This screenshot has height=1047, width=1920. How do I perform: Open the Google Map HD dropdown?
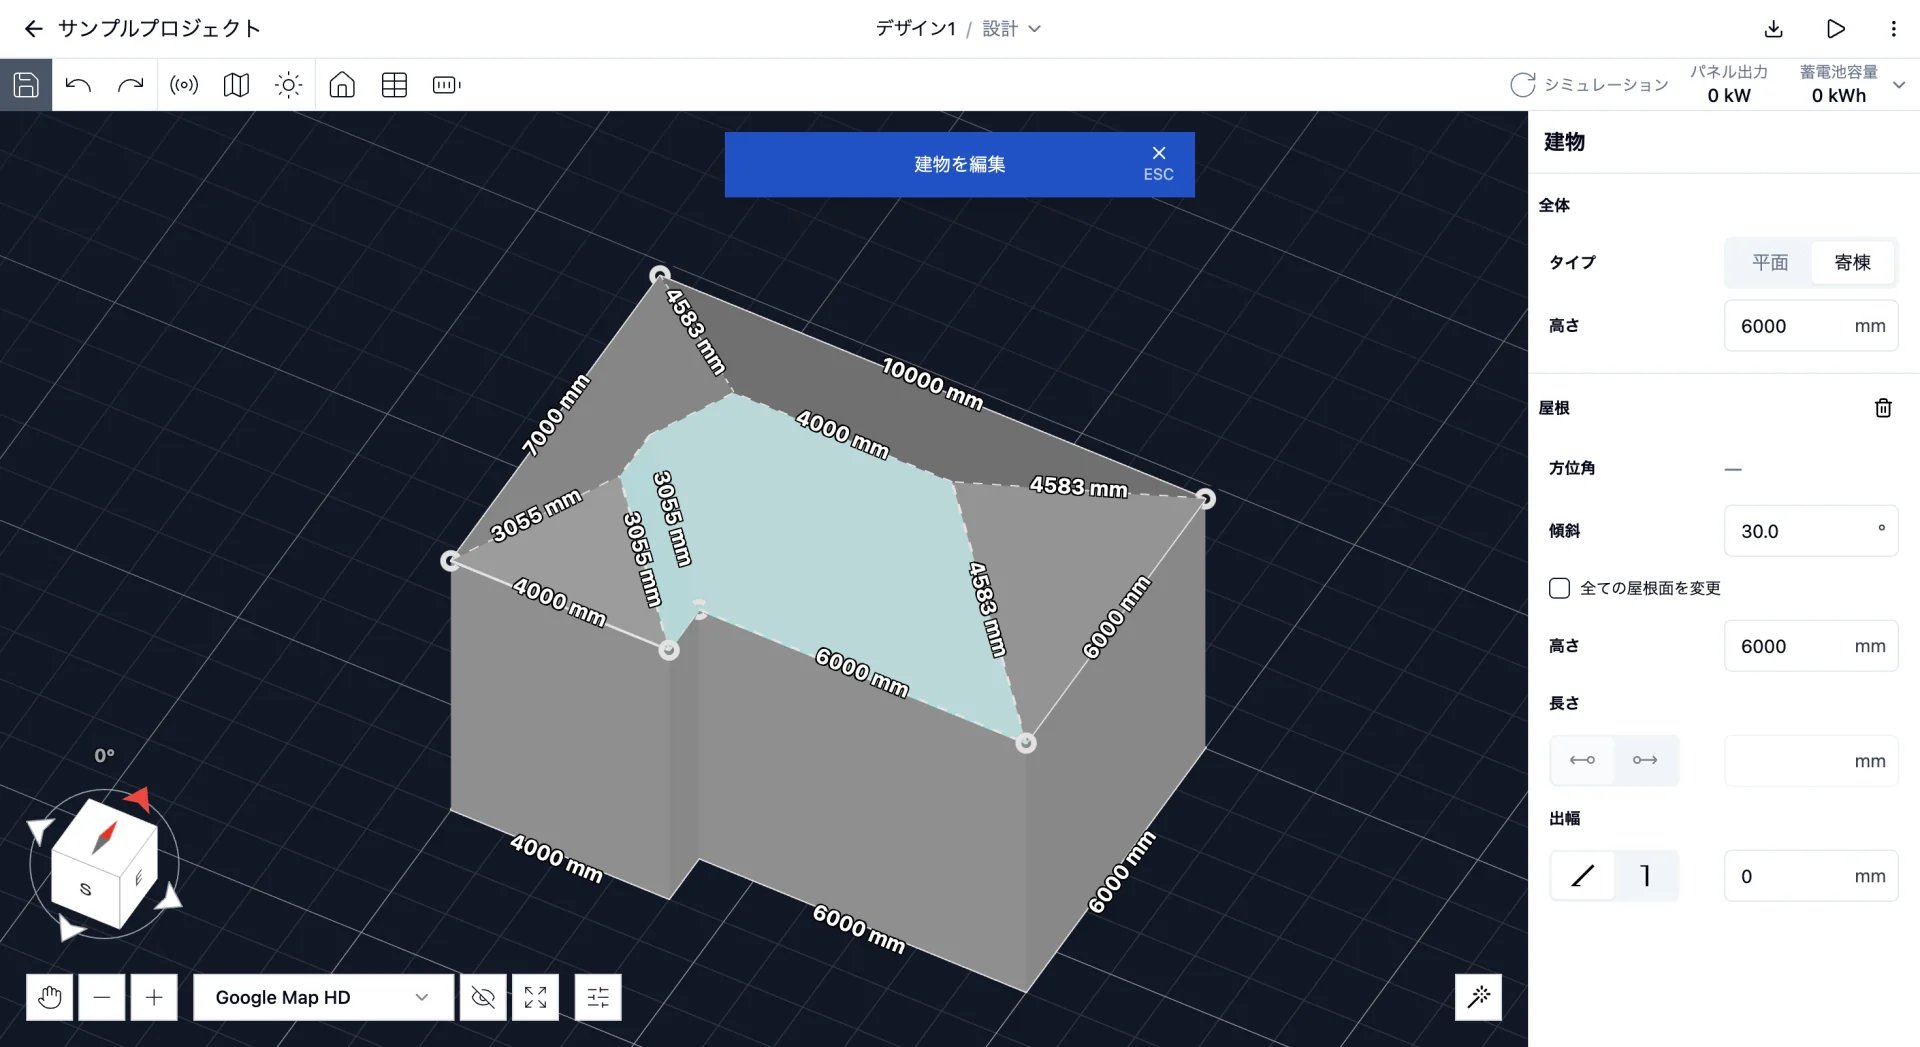(x=323, y=997)
